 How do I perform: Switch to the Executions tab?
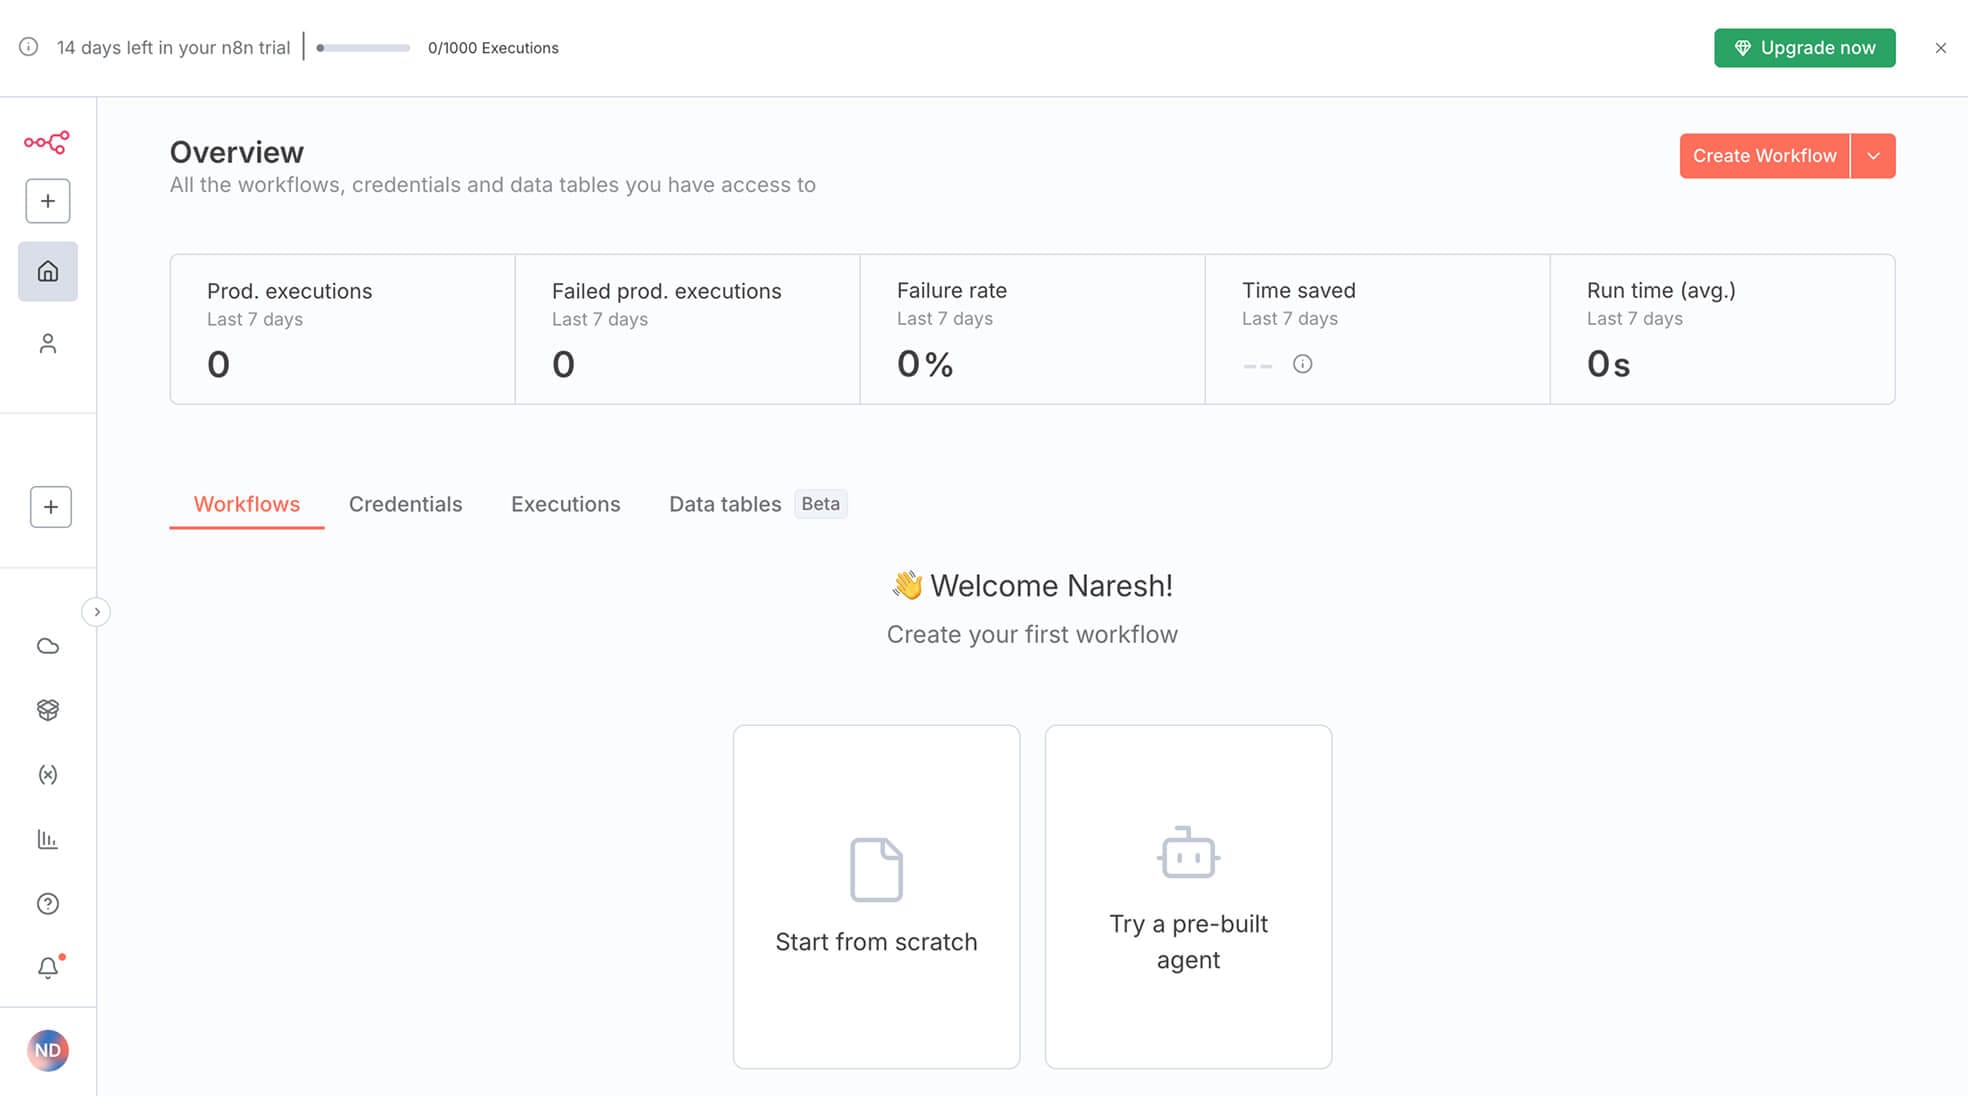[x=565, y=504]
